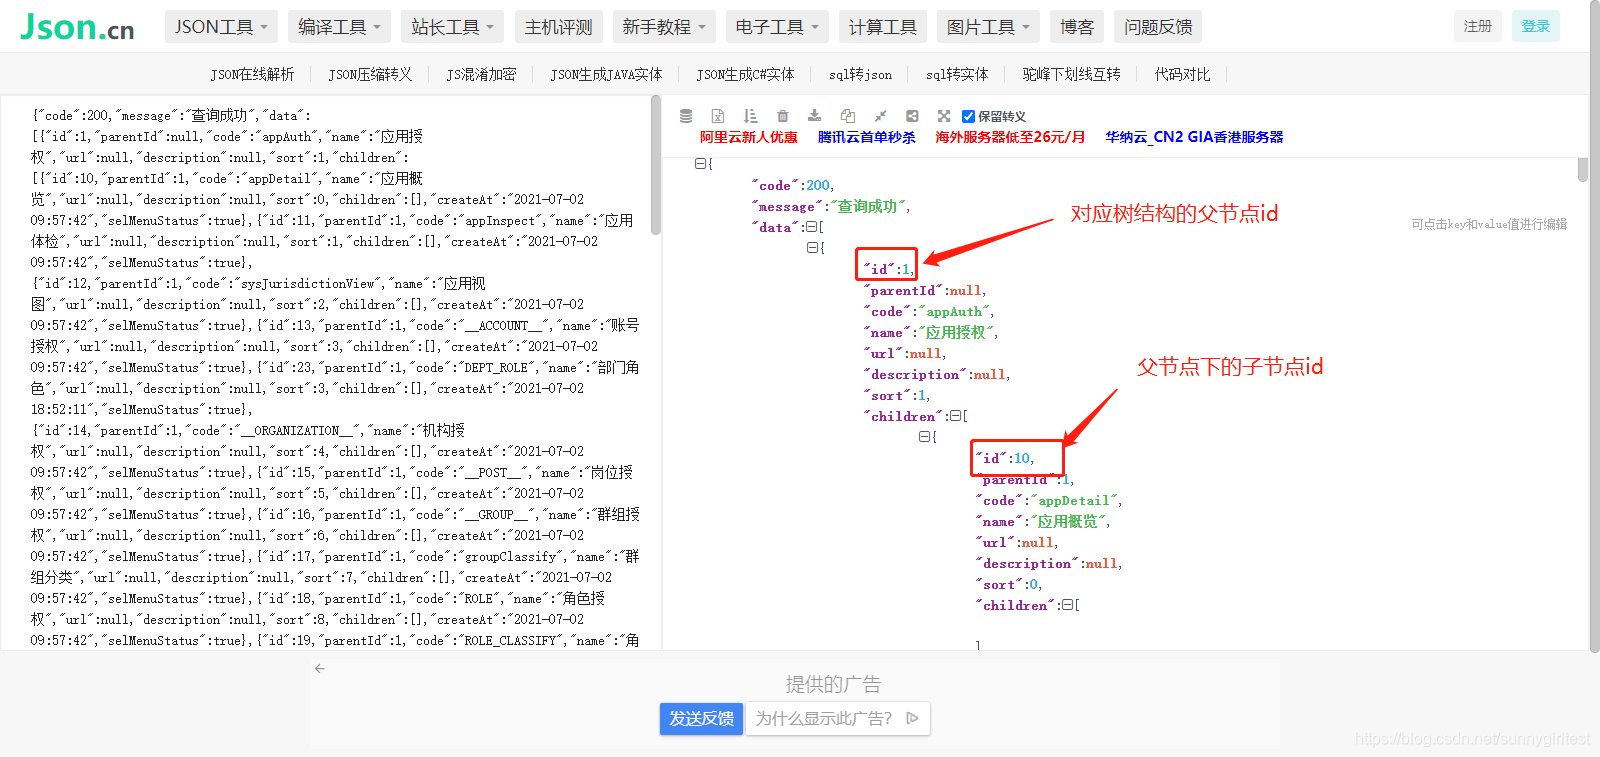Go to JSON生成C#实体 tab

tap(745, 74)
